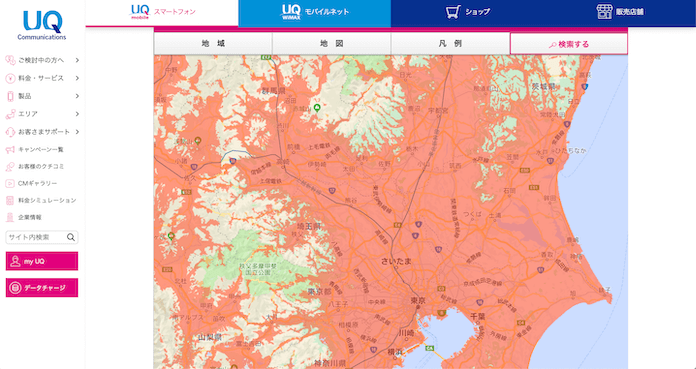The width and height of the screenshot is (696, 369).
Task: Click the green marker near 赤城山 on map
Action: point(317,107)
